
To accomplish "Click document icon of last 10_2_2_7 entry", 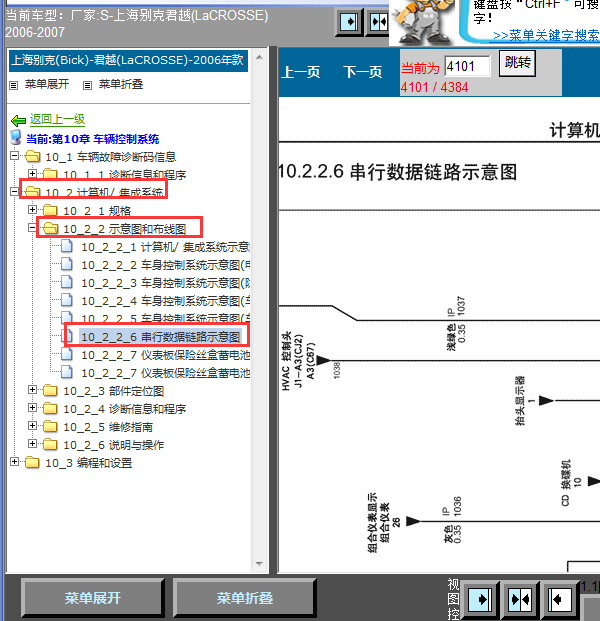I will point(67,372).
